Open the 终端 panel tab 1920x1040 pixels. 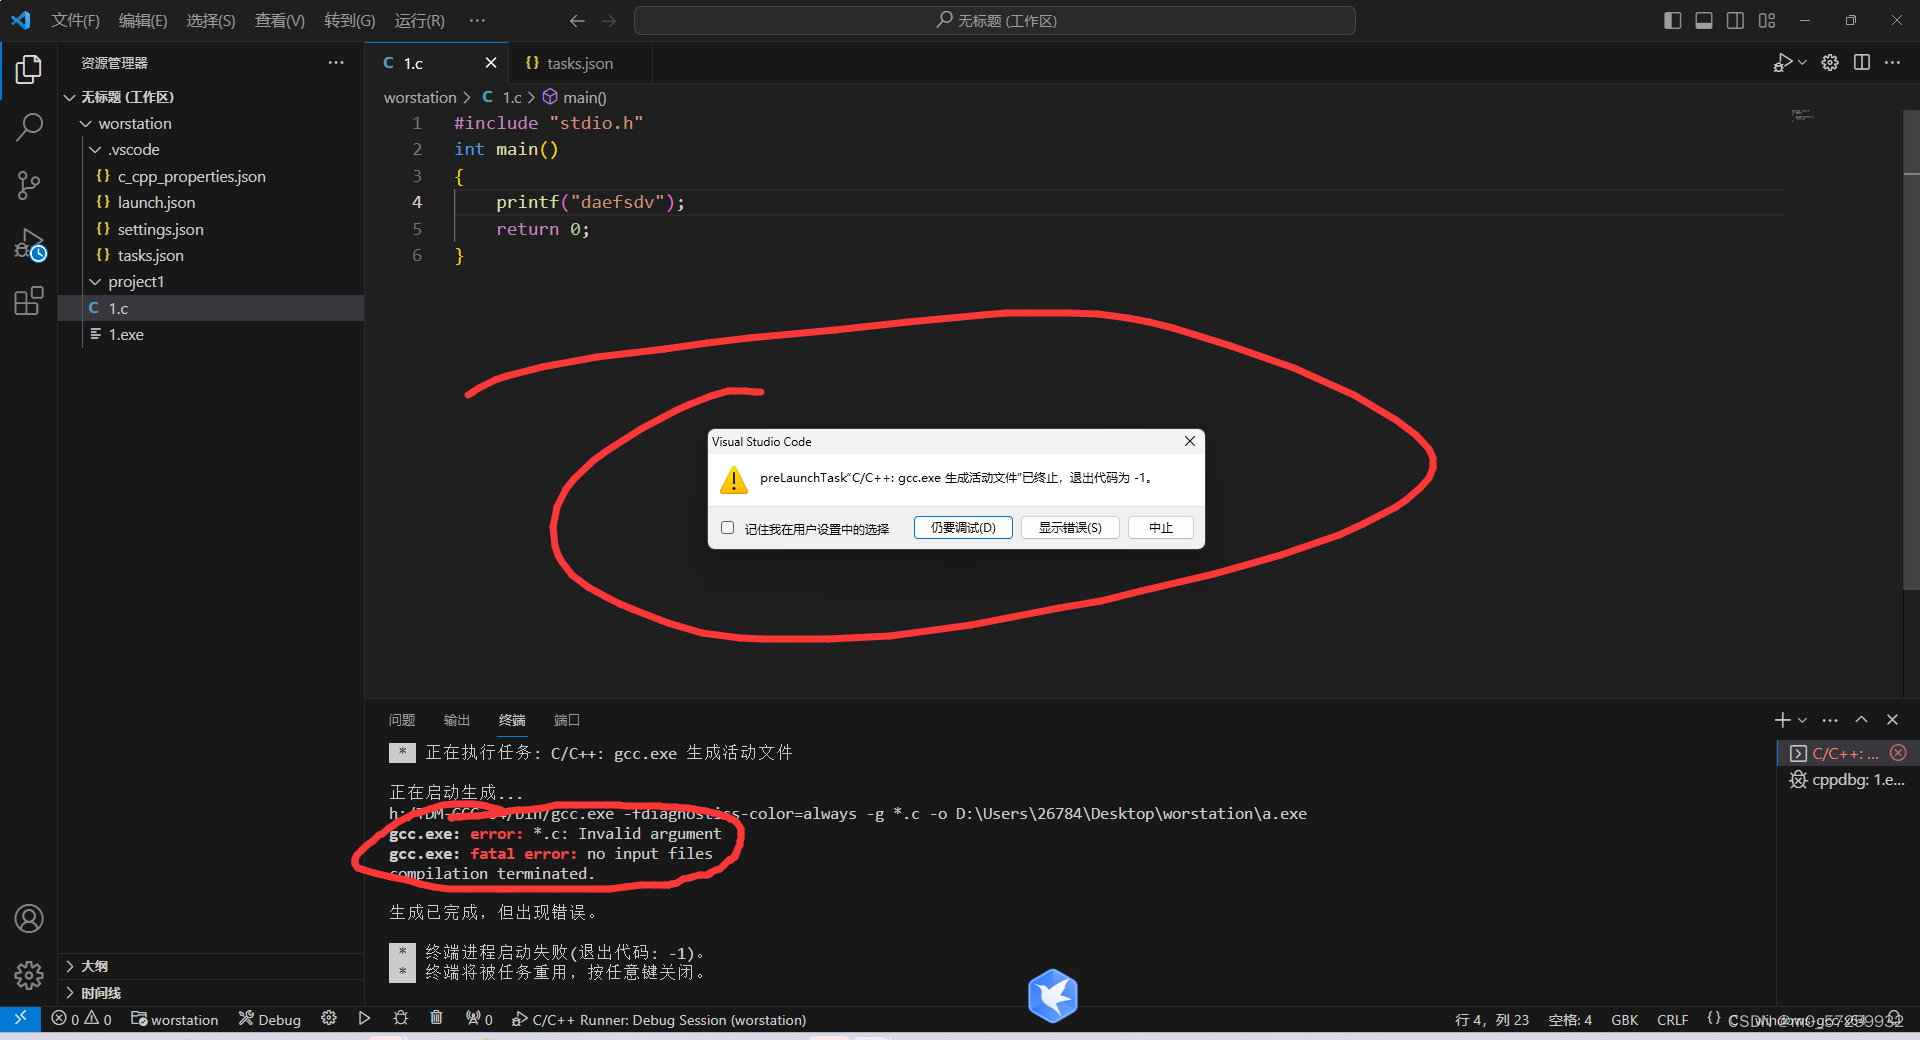point(511,720)
